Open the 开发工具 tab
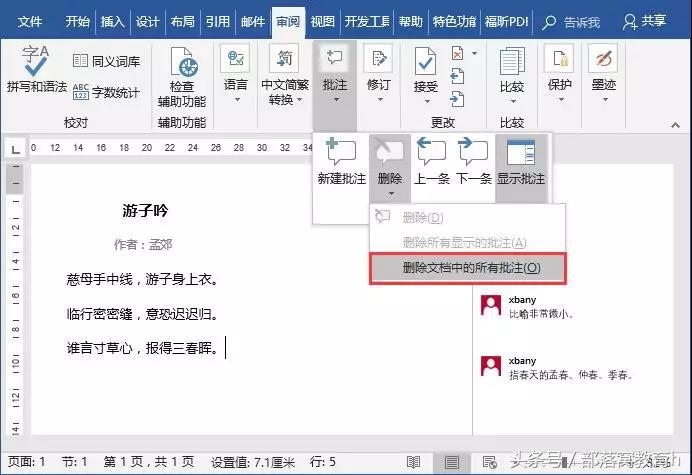 (x=367, y=22)
